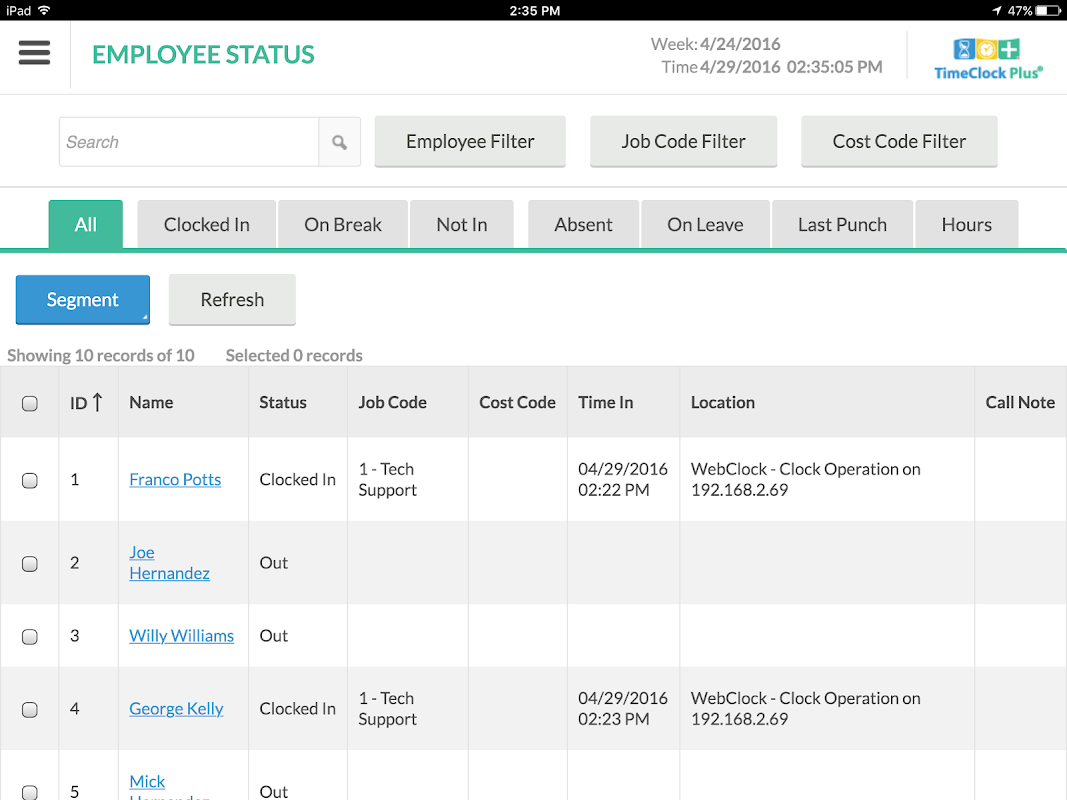Screen dimensions: 1067x800
Task: Click the TimeClock Plus logo
Action: tap(988, 60)
